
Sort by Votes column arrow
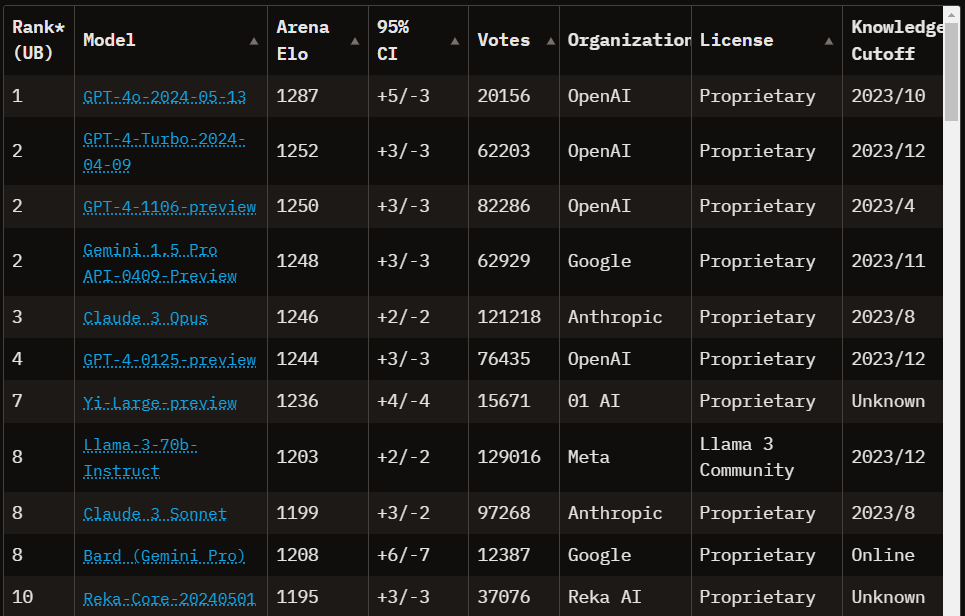pyautogui.click(x=551, y=41)
